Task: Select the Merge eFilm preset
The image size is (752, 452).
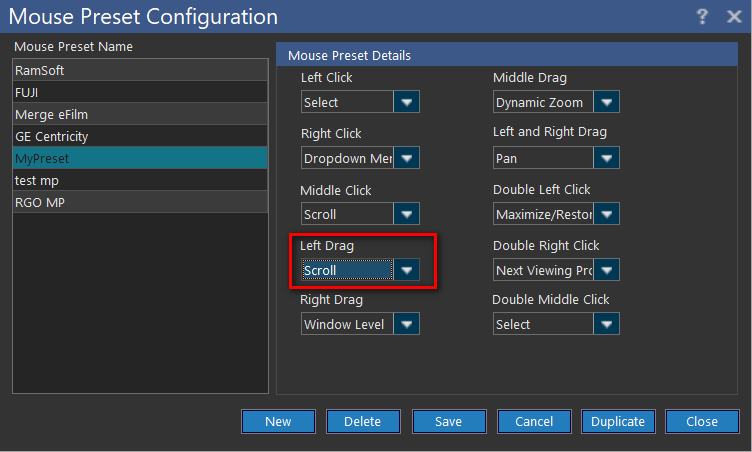Action: (x=140, y=114)
